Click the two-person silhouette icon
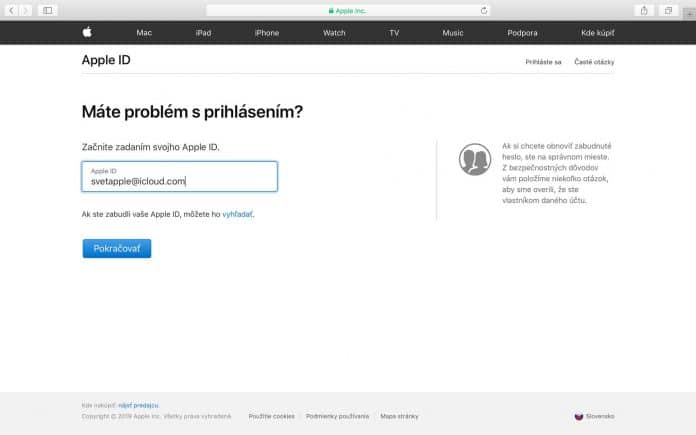 475,159
